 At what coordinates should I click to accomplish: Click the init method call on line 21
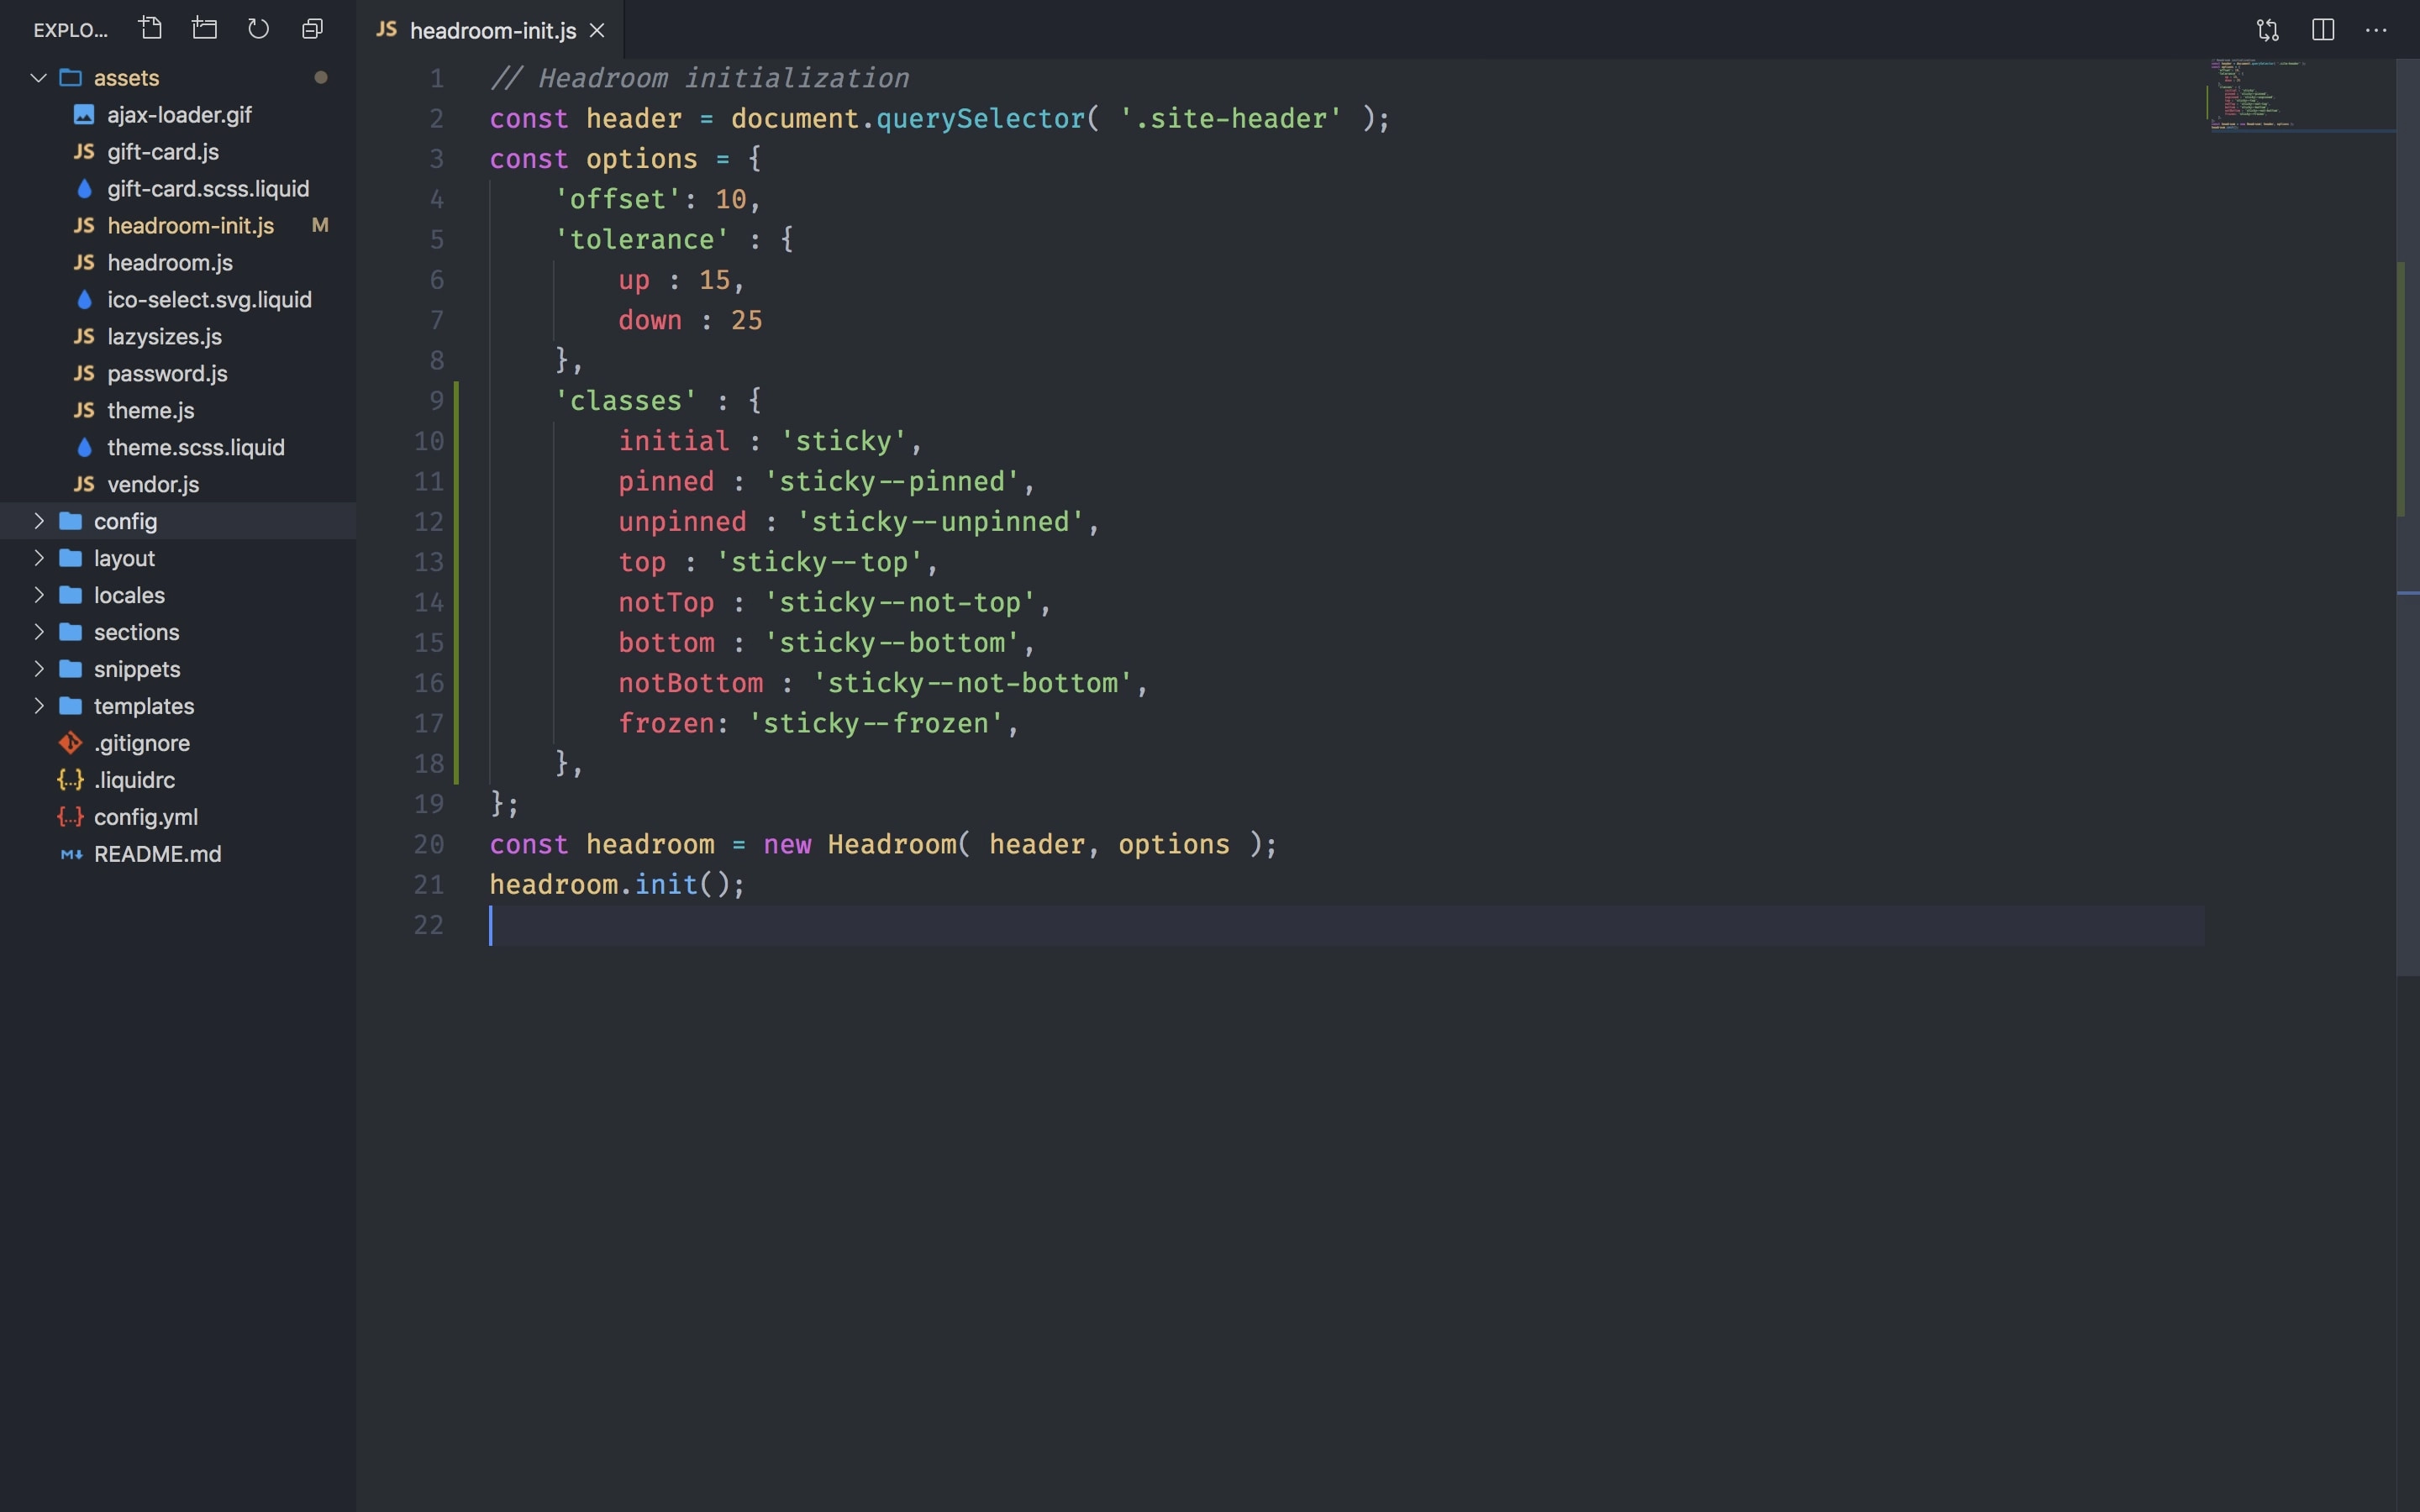(x=666, y=885)
